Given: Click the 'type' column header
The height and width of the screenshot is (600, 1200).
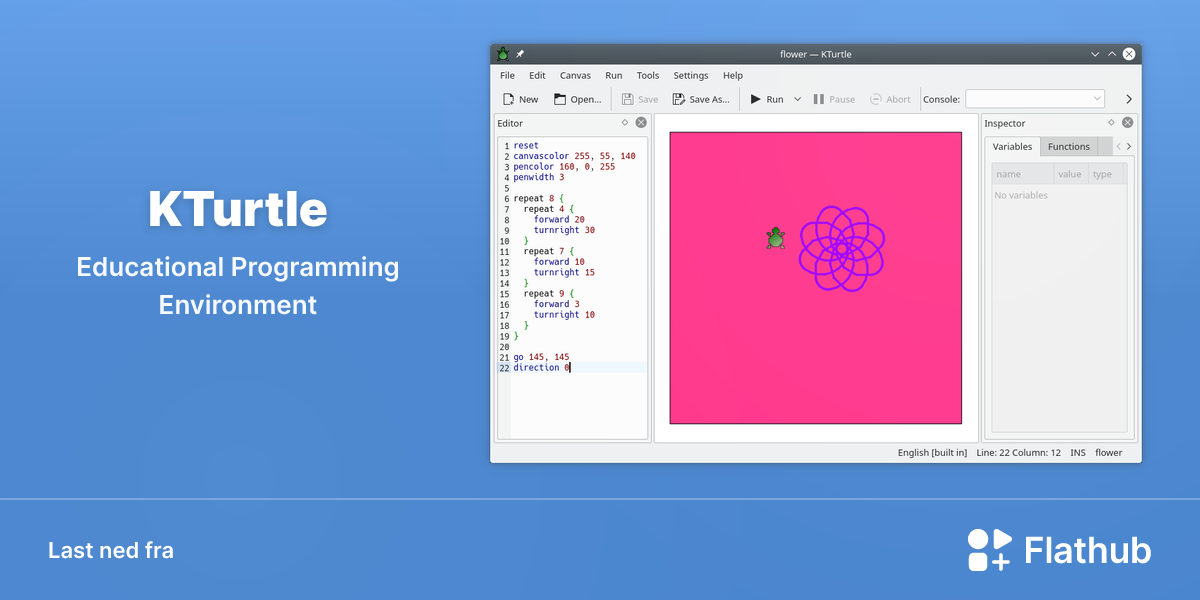Looking at the screenshot, I should (x=1104, y=174).
